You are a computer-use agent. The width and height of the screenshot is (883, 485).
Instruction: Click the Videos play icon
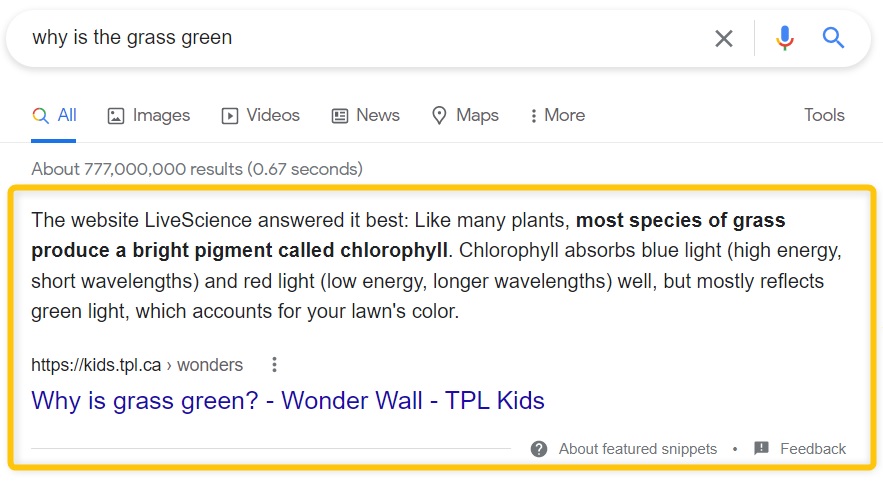pyautogui.click(x=230, y=116)
